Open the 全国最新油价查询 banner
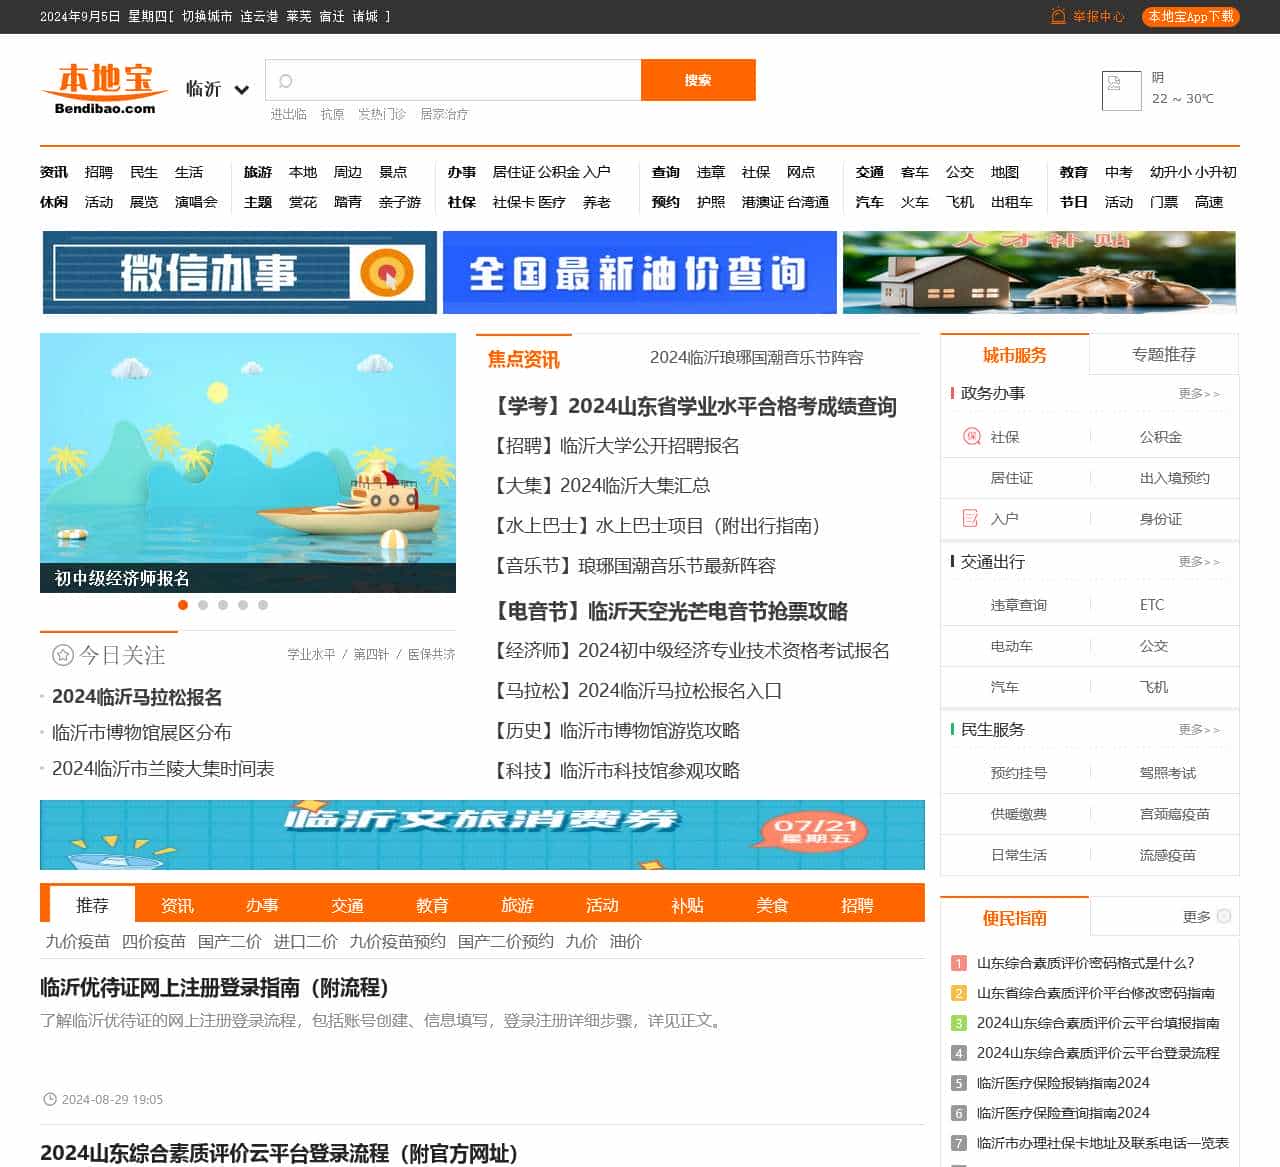Image resolution: width=1280 pixels, height=1167 pixels. [640, 272]
